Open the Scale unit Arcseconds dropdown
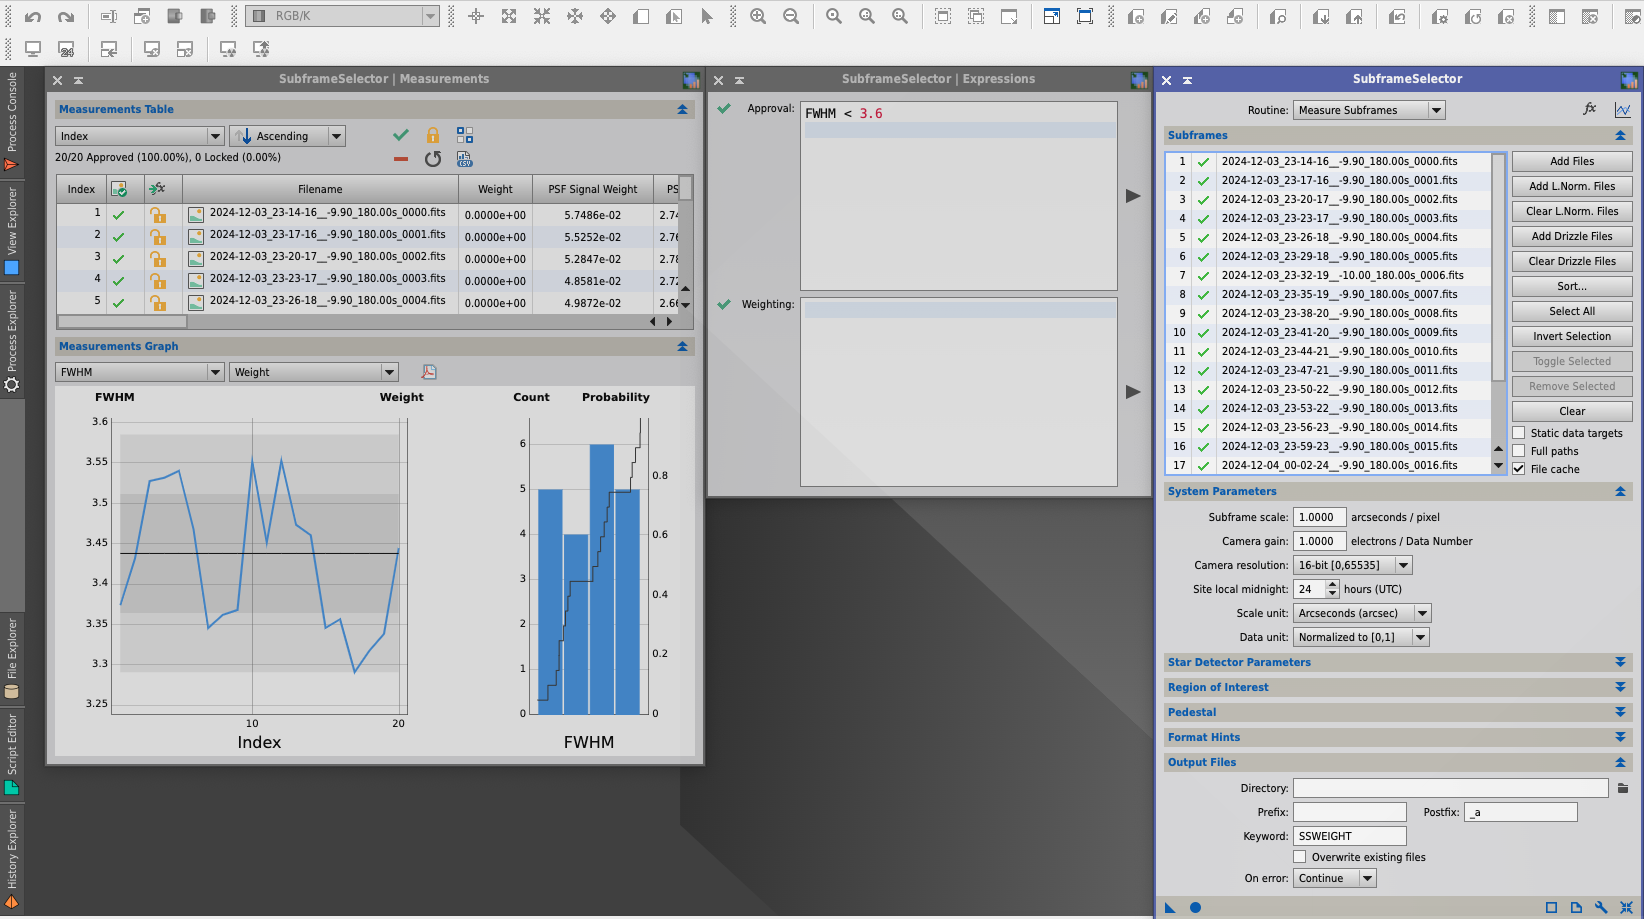1644x919 pixels. (1362, 613)
